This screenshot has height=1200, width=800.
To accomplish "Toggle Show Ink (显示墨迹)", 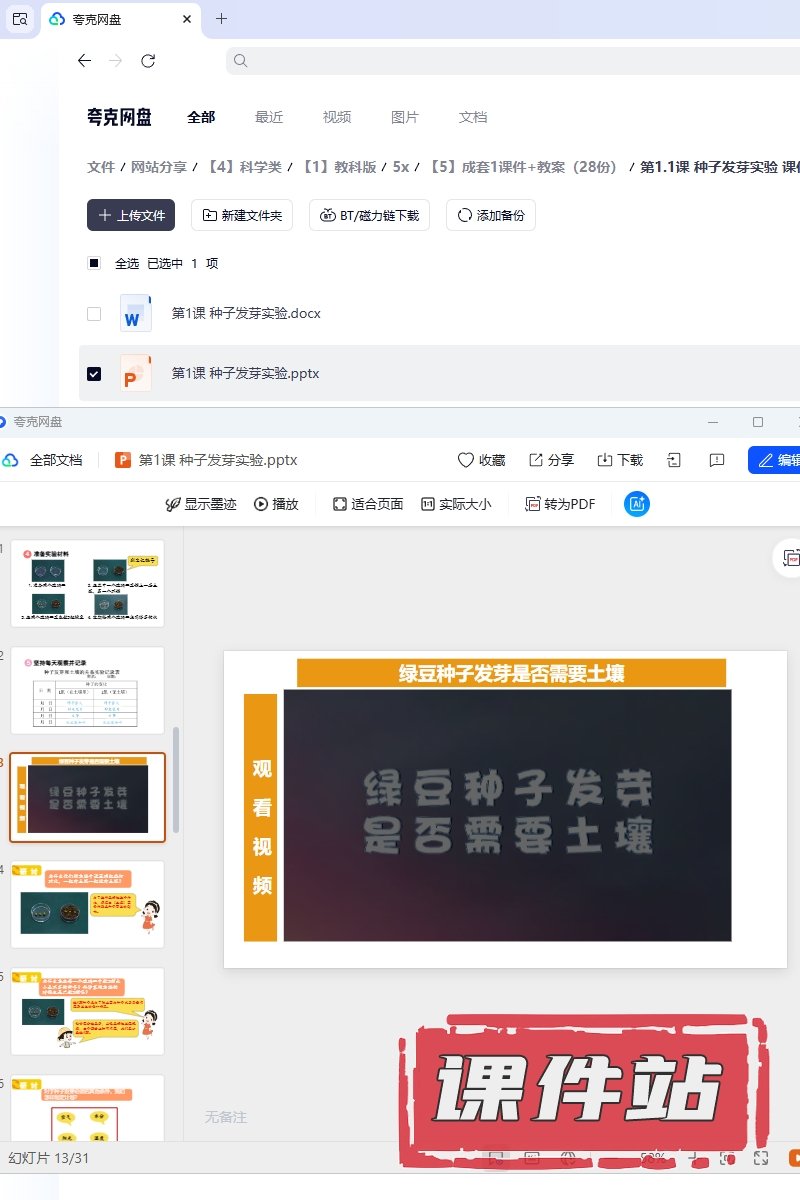I will click(x=200, y=504).
